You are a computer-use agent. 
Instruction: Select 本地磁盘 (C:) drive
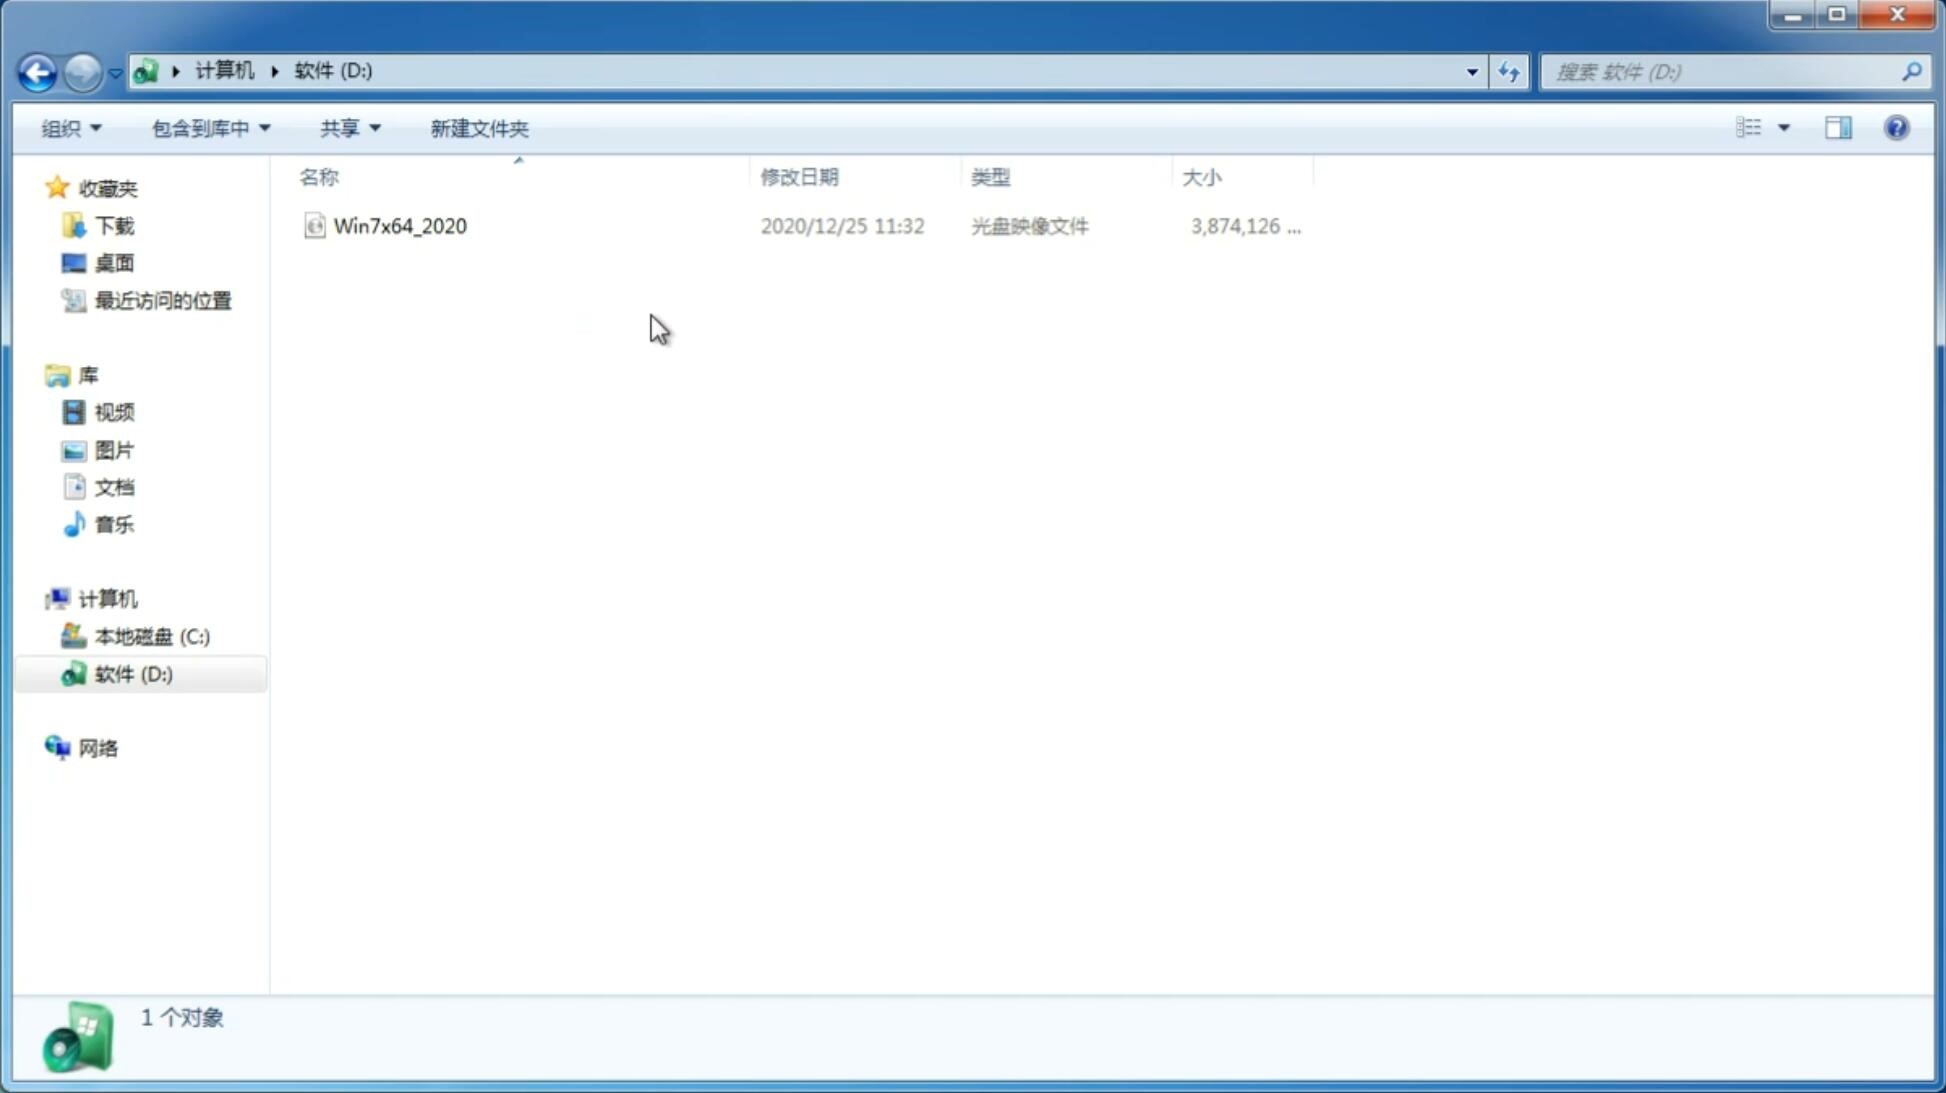coord(151,635)
